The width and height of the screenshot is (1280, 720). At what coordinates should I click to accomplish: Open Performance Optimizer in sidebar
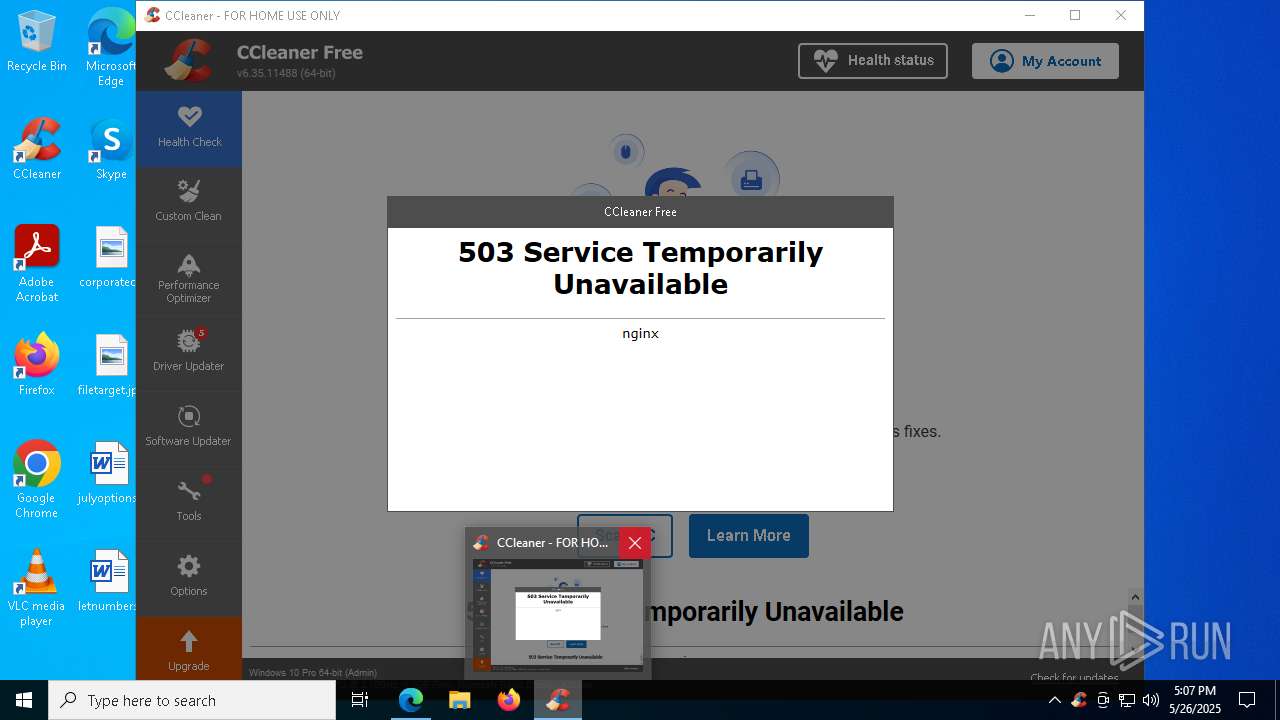point(189,278)
